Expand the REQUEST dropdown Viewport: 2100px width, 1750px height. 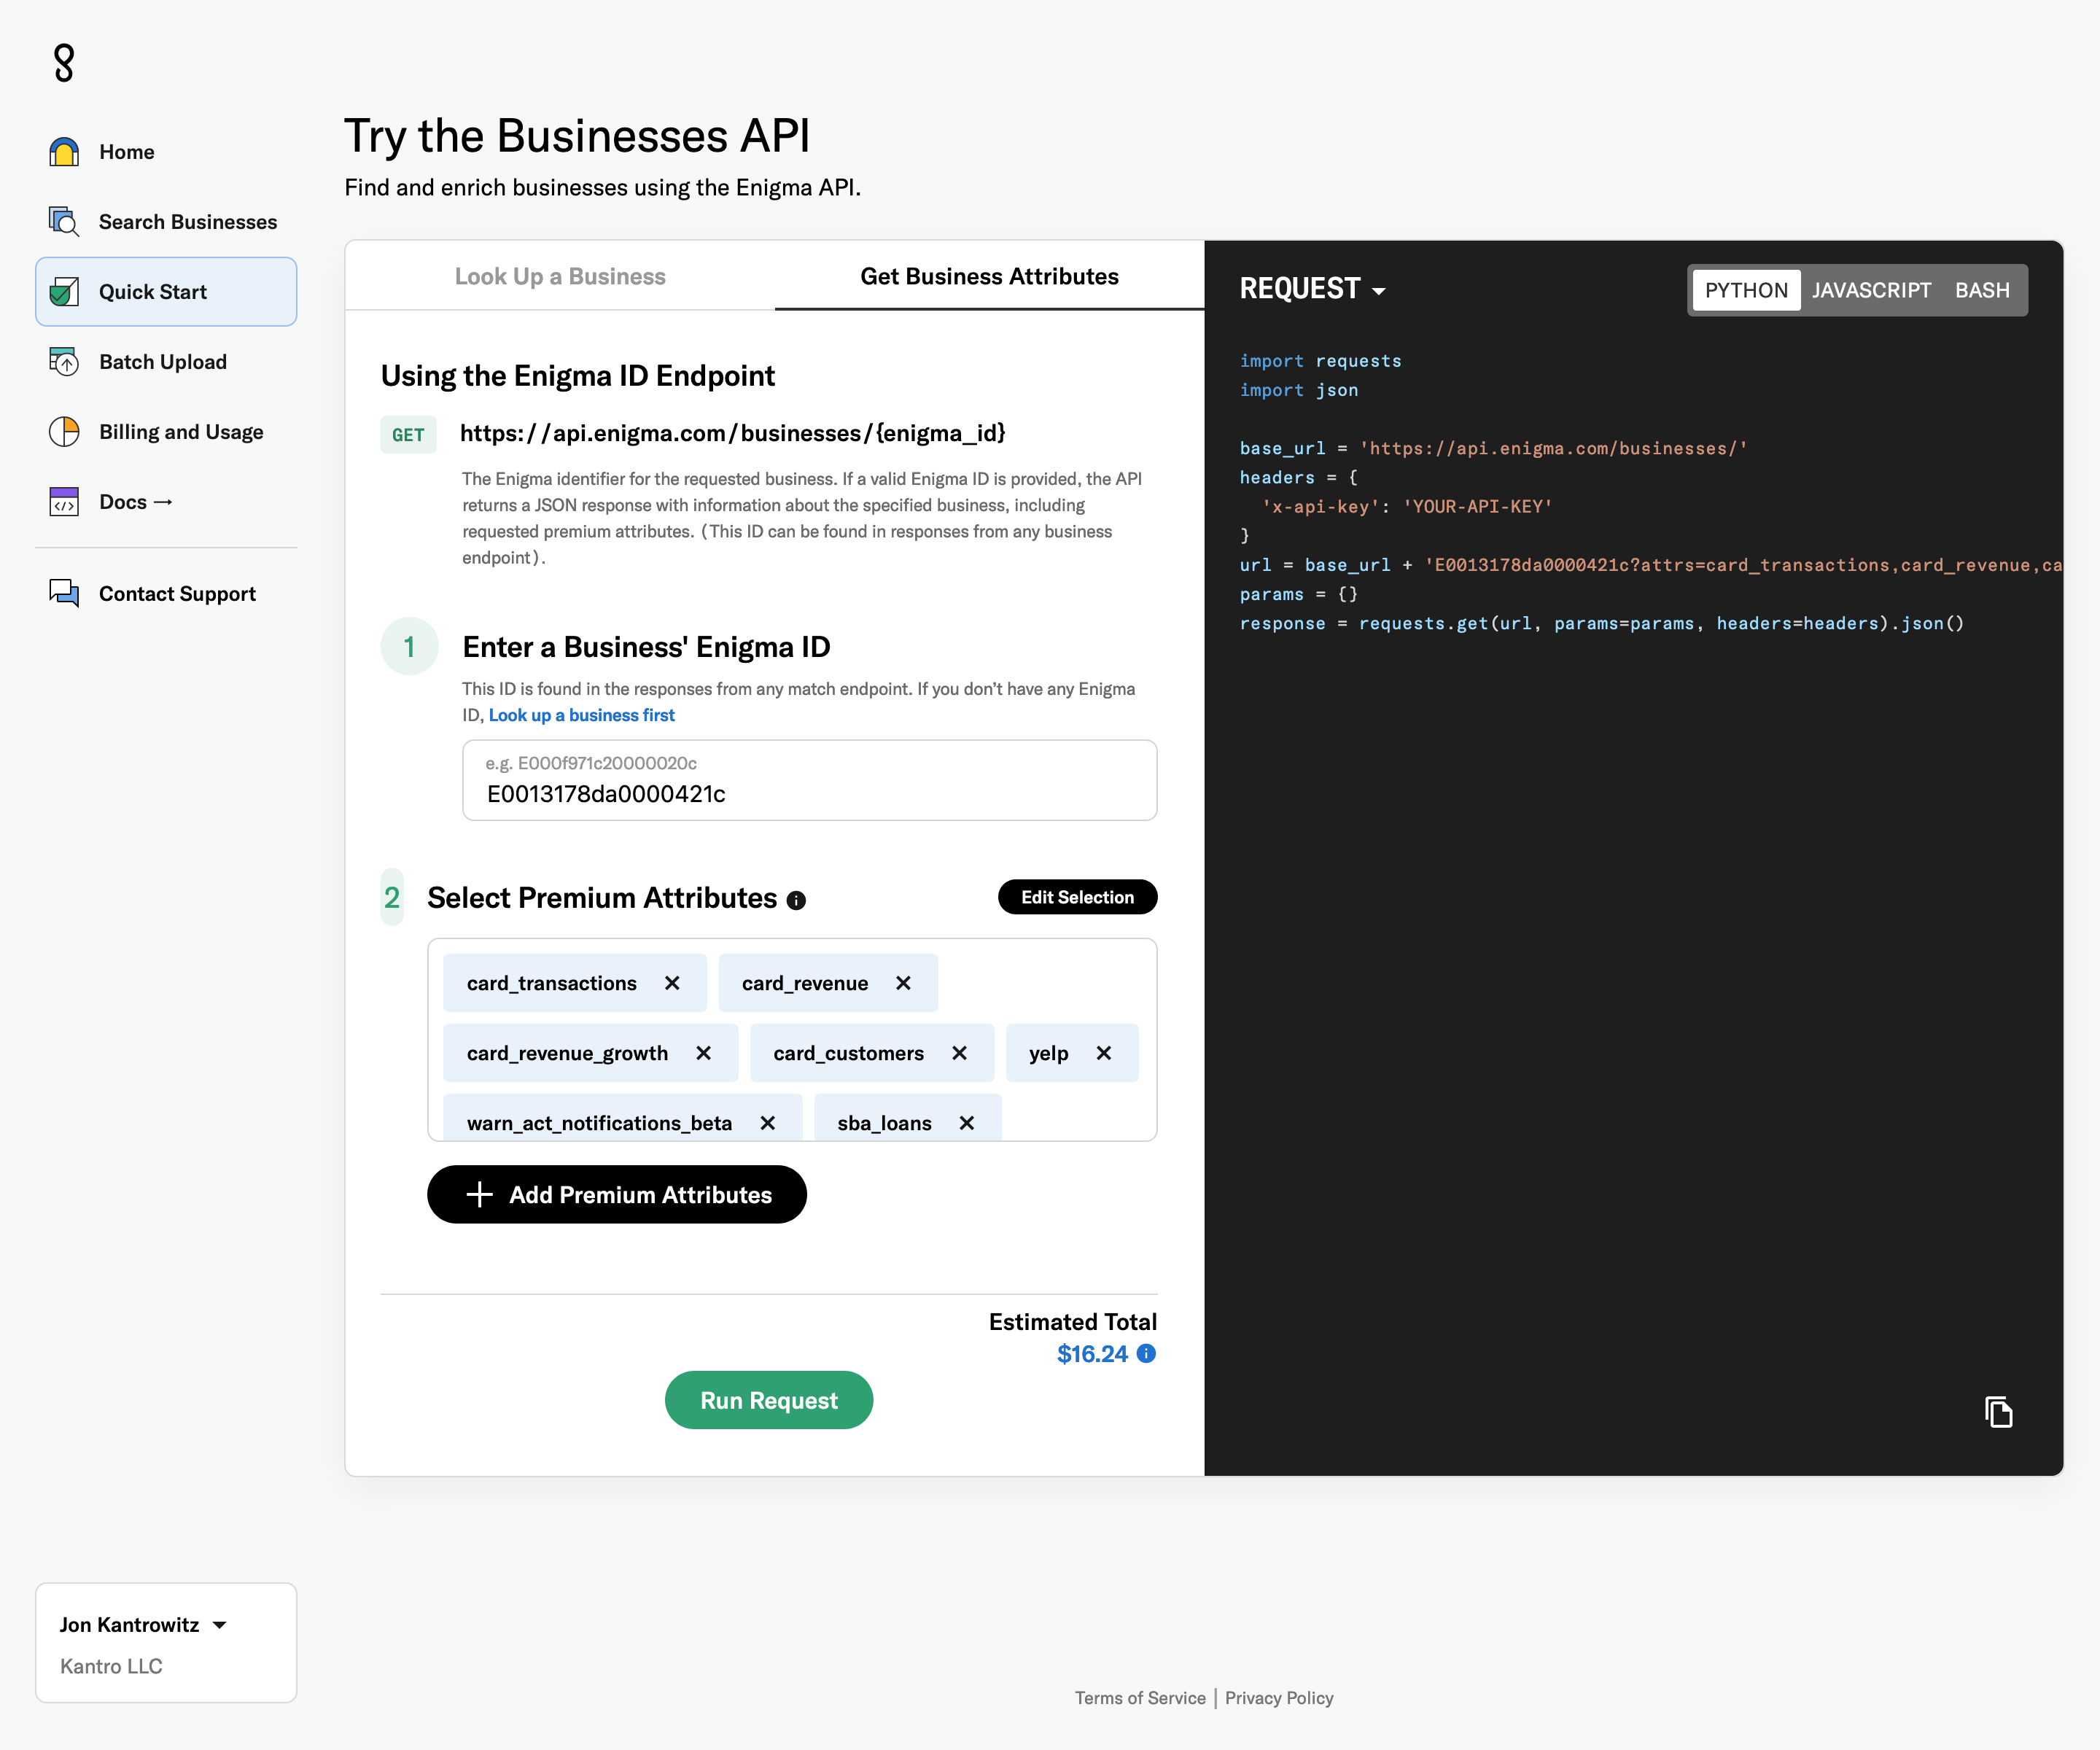click(1313, 289)
